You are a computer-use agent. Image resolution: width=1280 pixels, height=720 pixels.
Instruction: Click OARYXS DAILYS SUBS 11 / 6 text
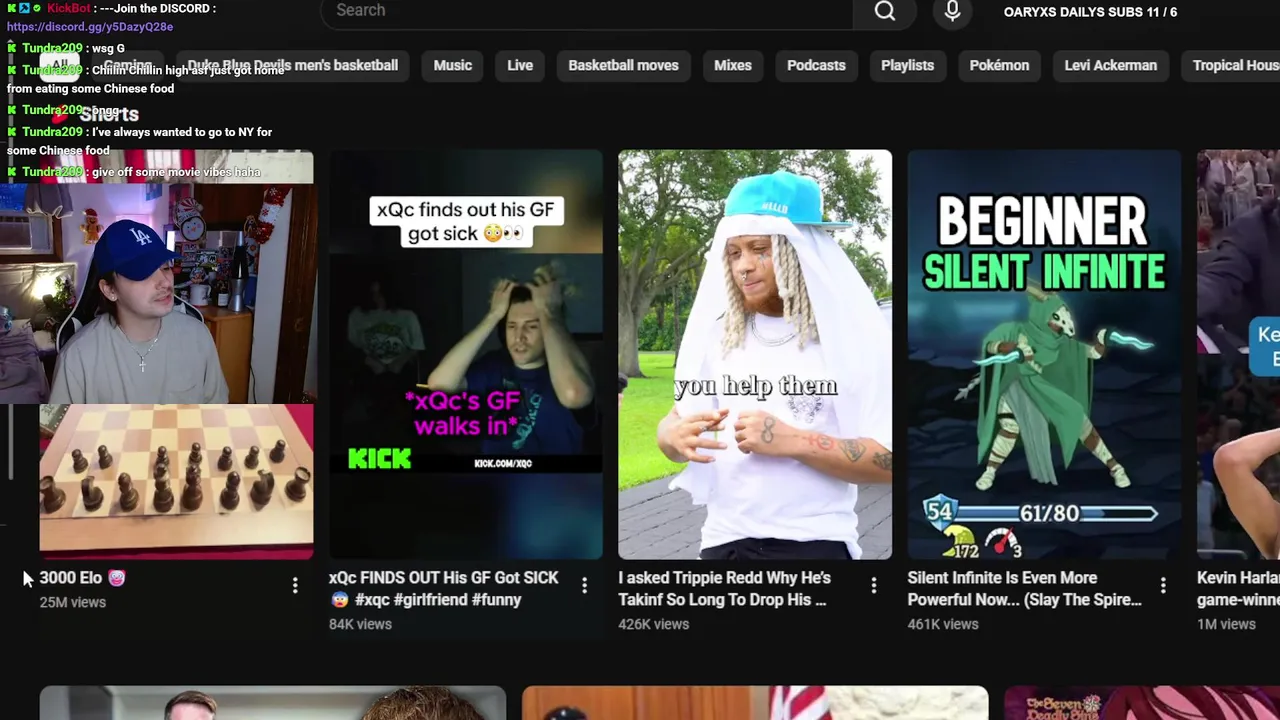click(1090, 12)
